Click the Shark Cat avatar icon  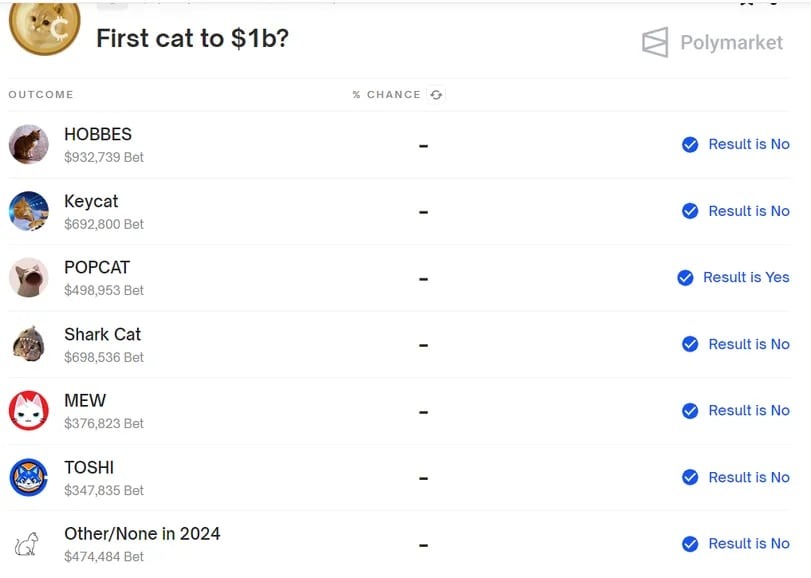tap(29, 344)
